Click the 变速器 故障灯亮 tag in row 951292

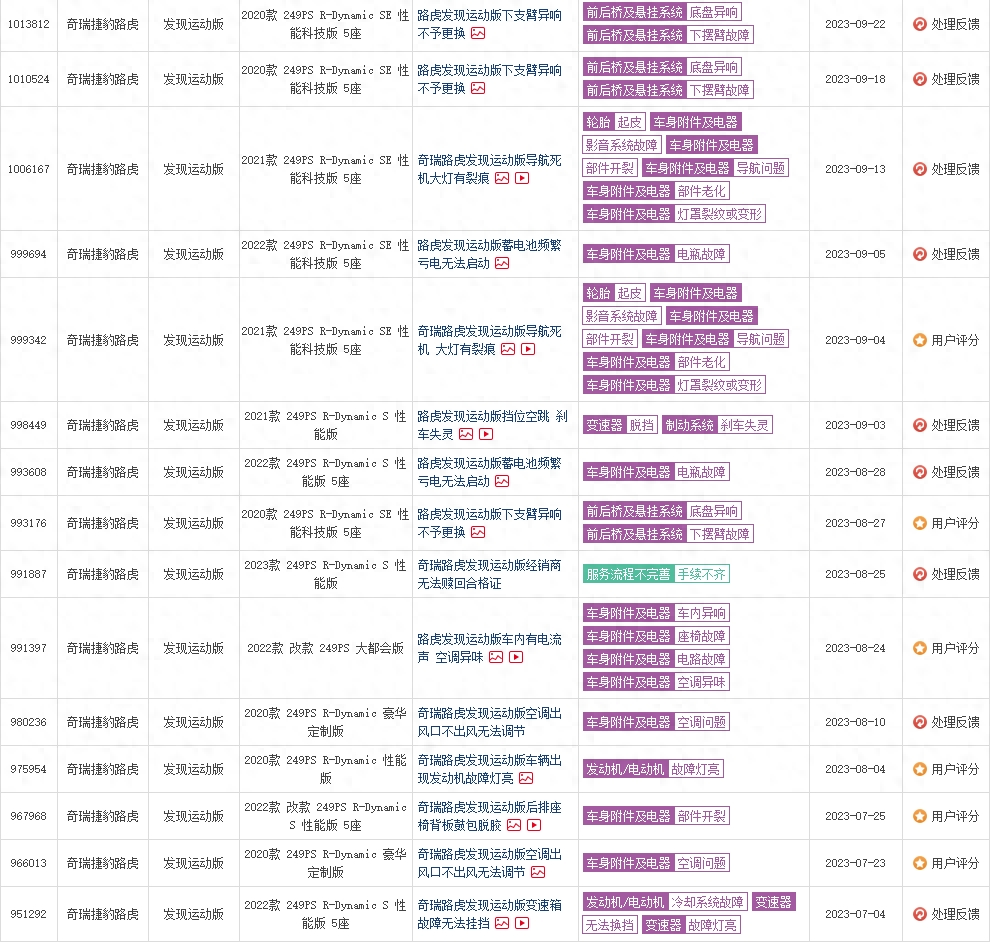(691, 925)
